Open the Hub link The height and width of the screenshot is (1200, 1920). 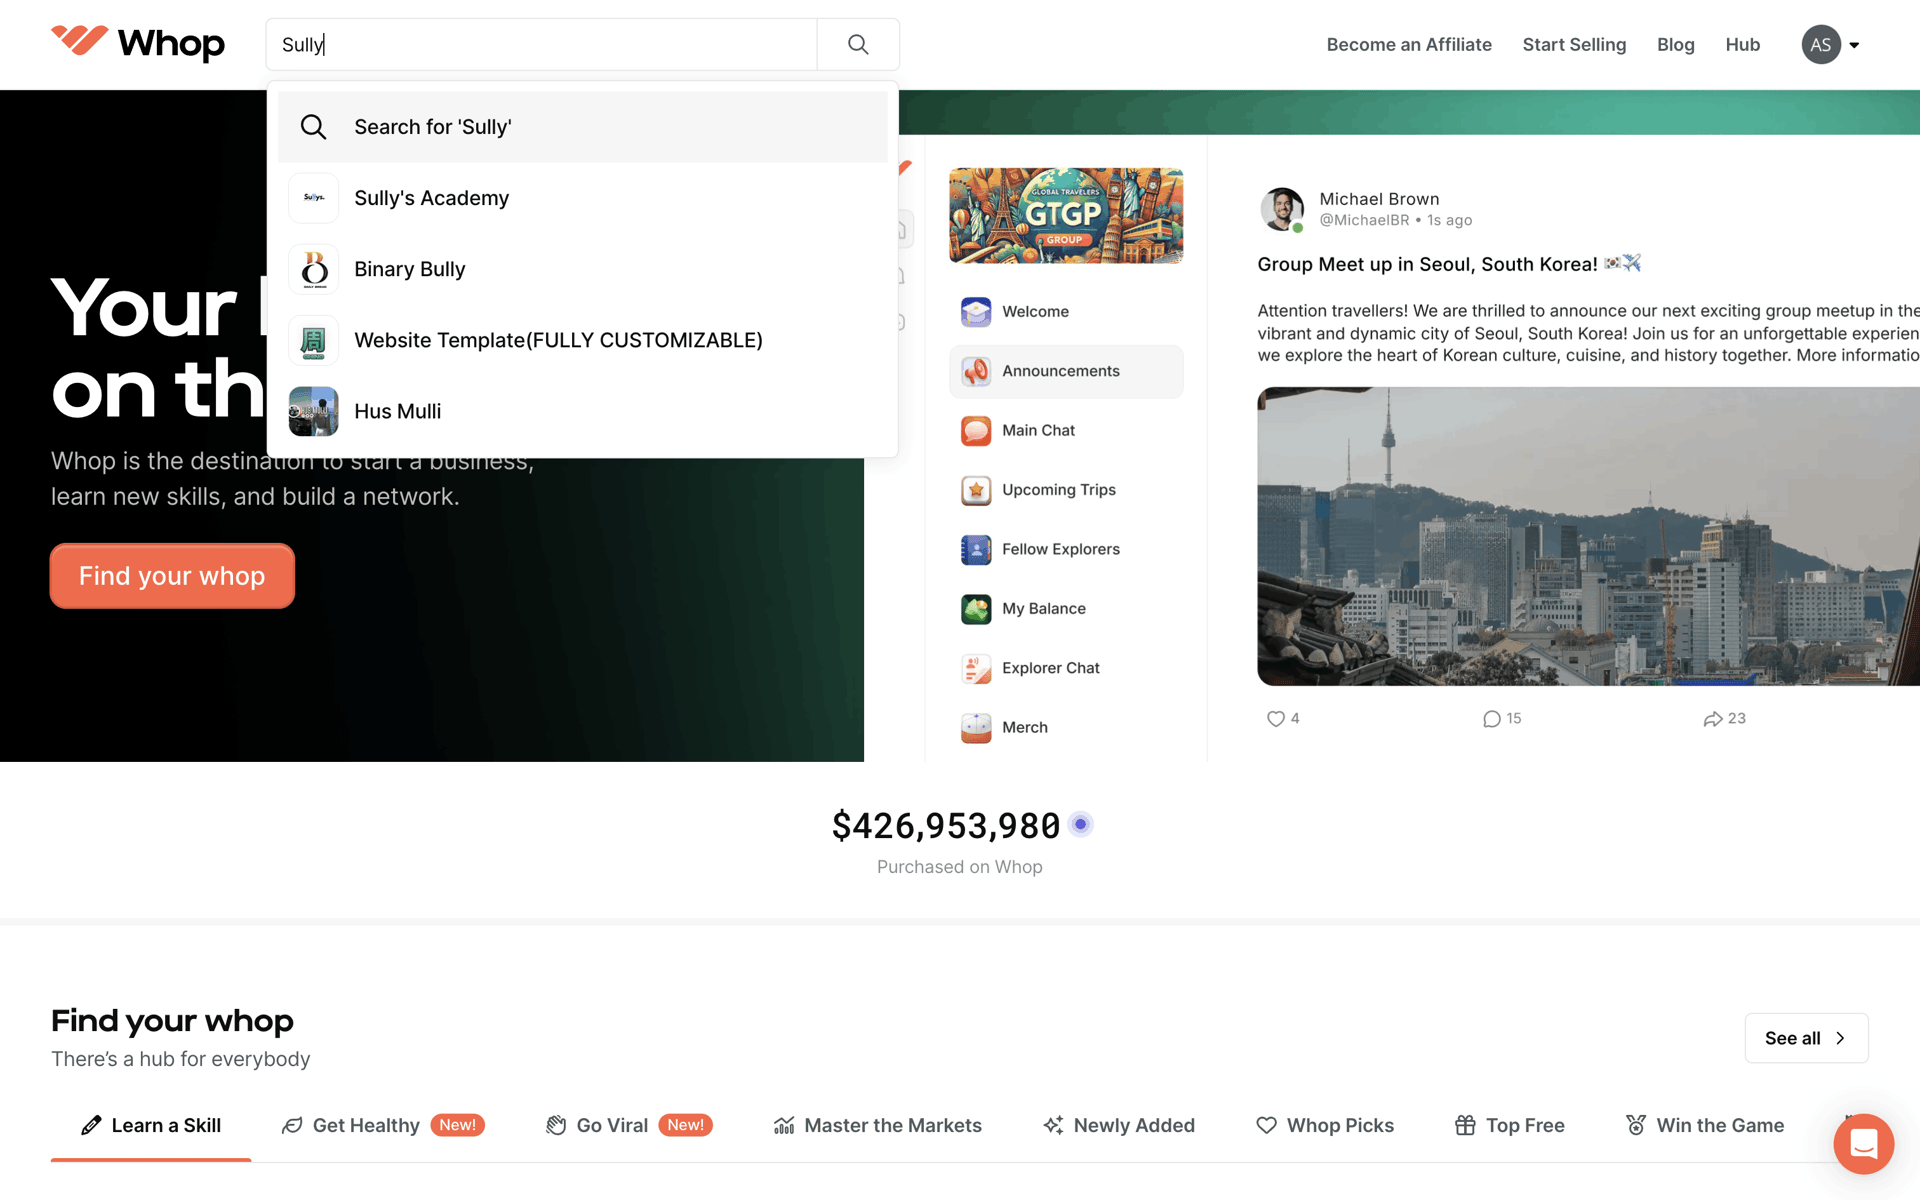pos(1742,45)
